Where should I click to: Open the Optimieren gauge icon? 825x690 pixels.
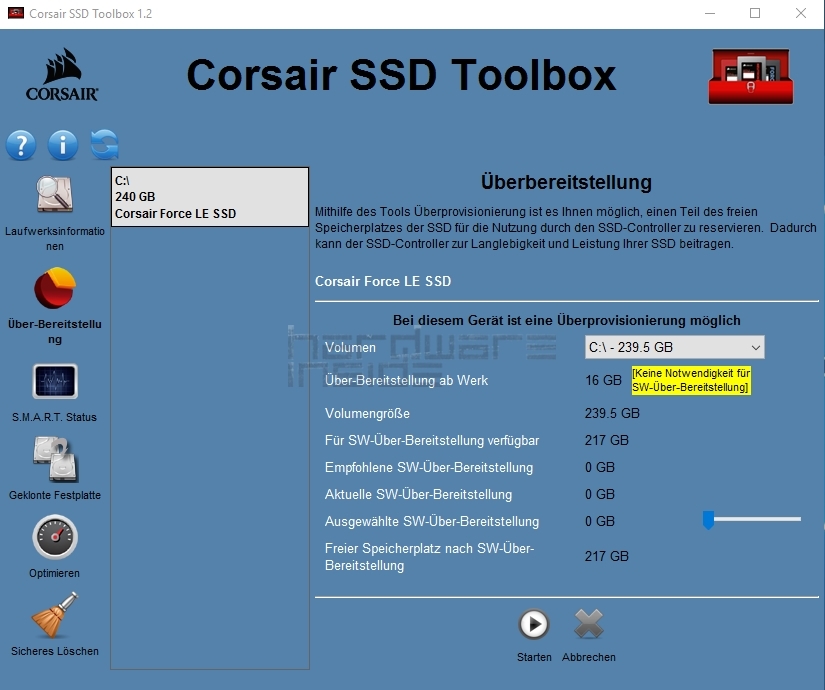tap(54, 538)
